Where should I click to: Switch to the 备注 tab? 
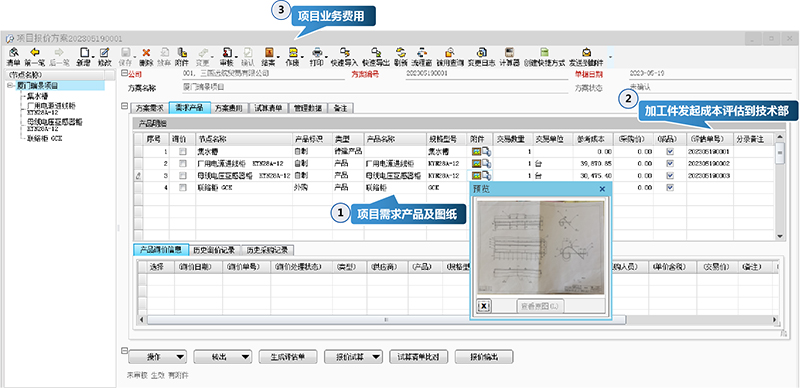341,108
